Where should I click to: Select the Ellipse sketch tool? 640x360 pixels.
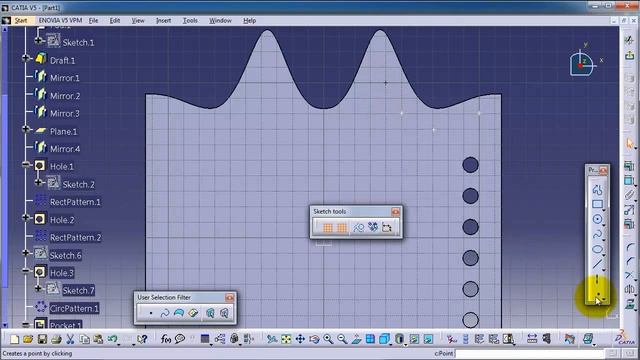[597, 249]
